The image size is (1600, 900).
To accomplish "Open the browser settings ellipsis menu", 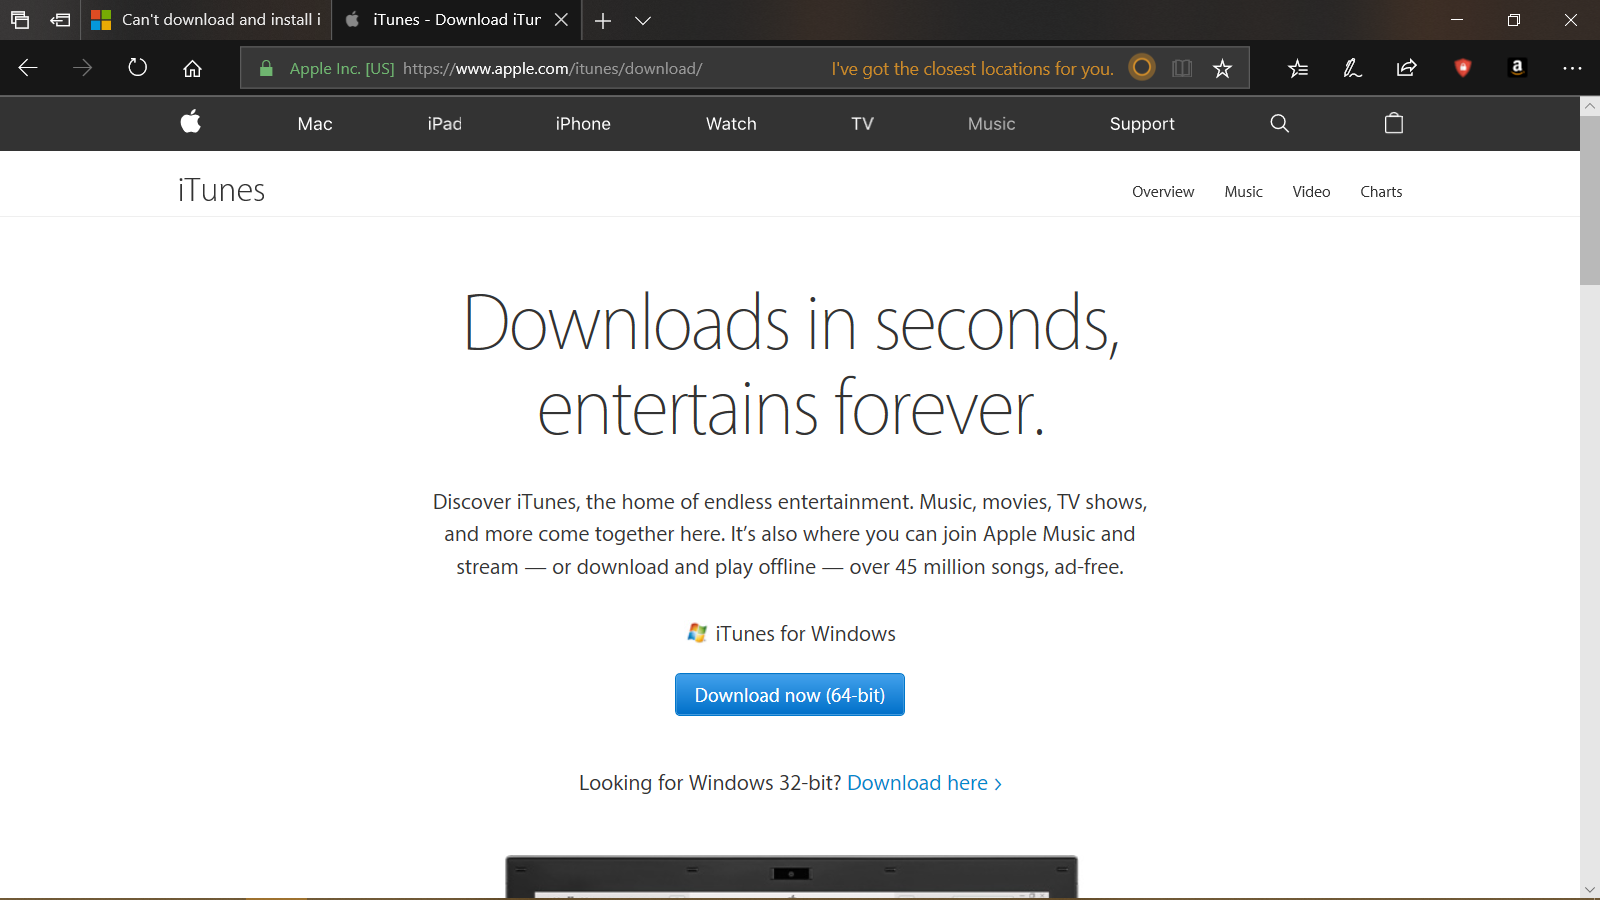I will tap(1572, 68).
